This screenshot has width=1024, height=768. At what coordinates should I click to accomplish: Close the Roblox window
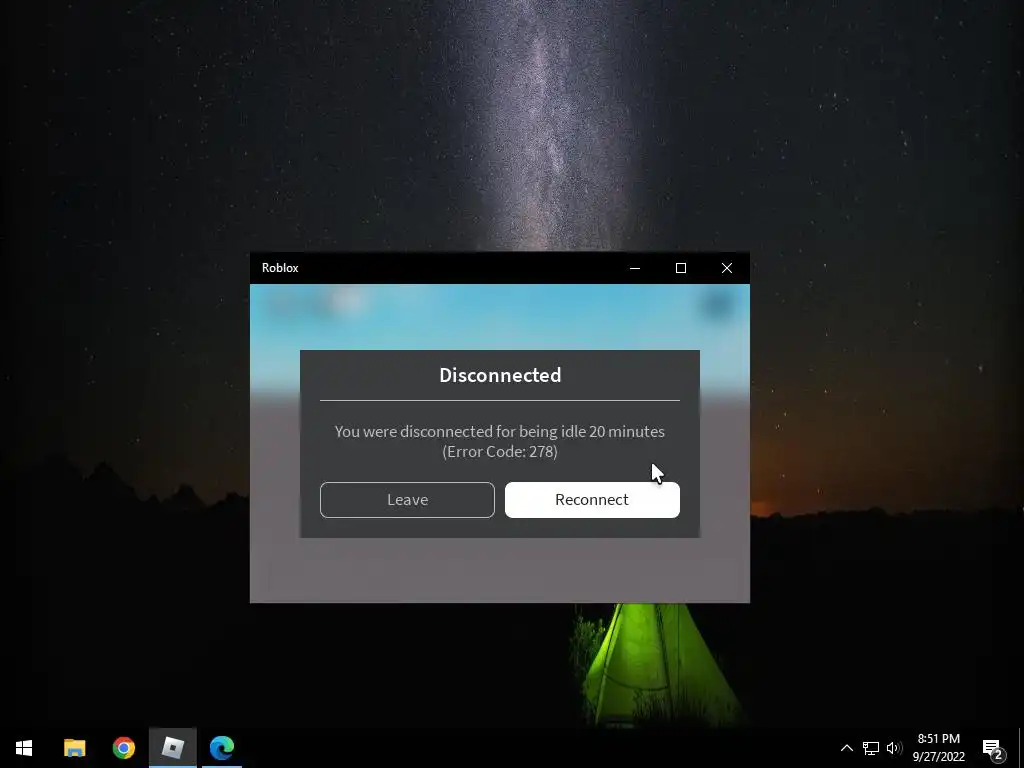(x=726, y=268)
